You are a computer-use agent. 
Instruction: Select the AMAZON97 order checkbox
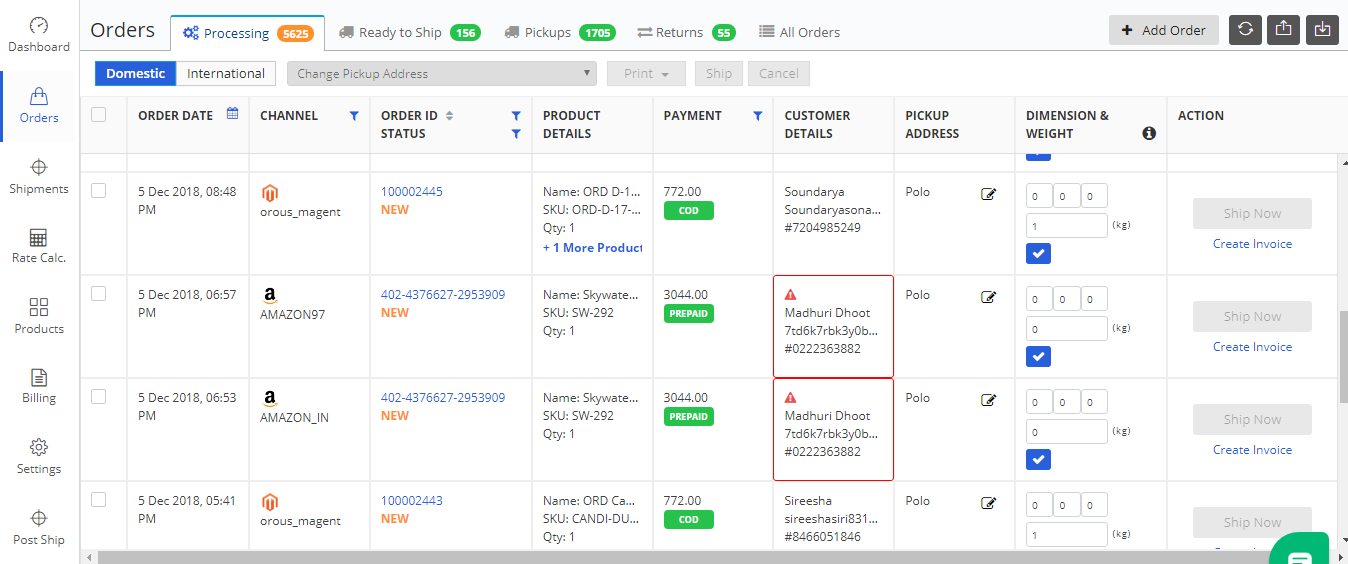pos(98,293)
